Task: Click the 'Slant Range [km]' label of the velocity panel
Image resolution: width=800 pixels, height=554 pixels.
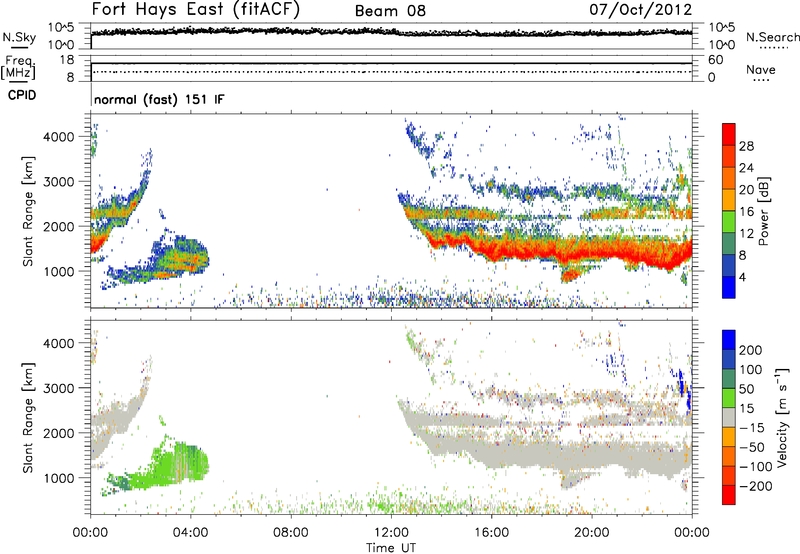Action: click(28, 417)
